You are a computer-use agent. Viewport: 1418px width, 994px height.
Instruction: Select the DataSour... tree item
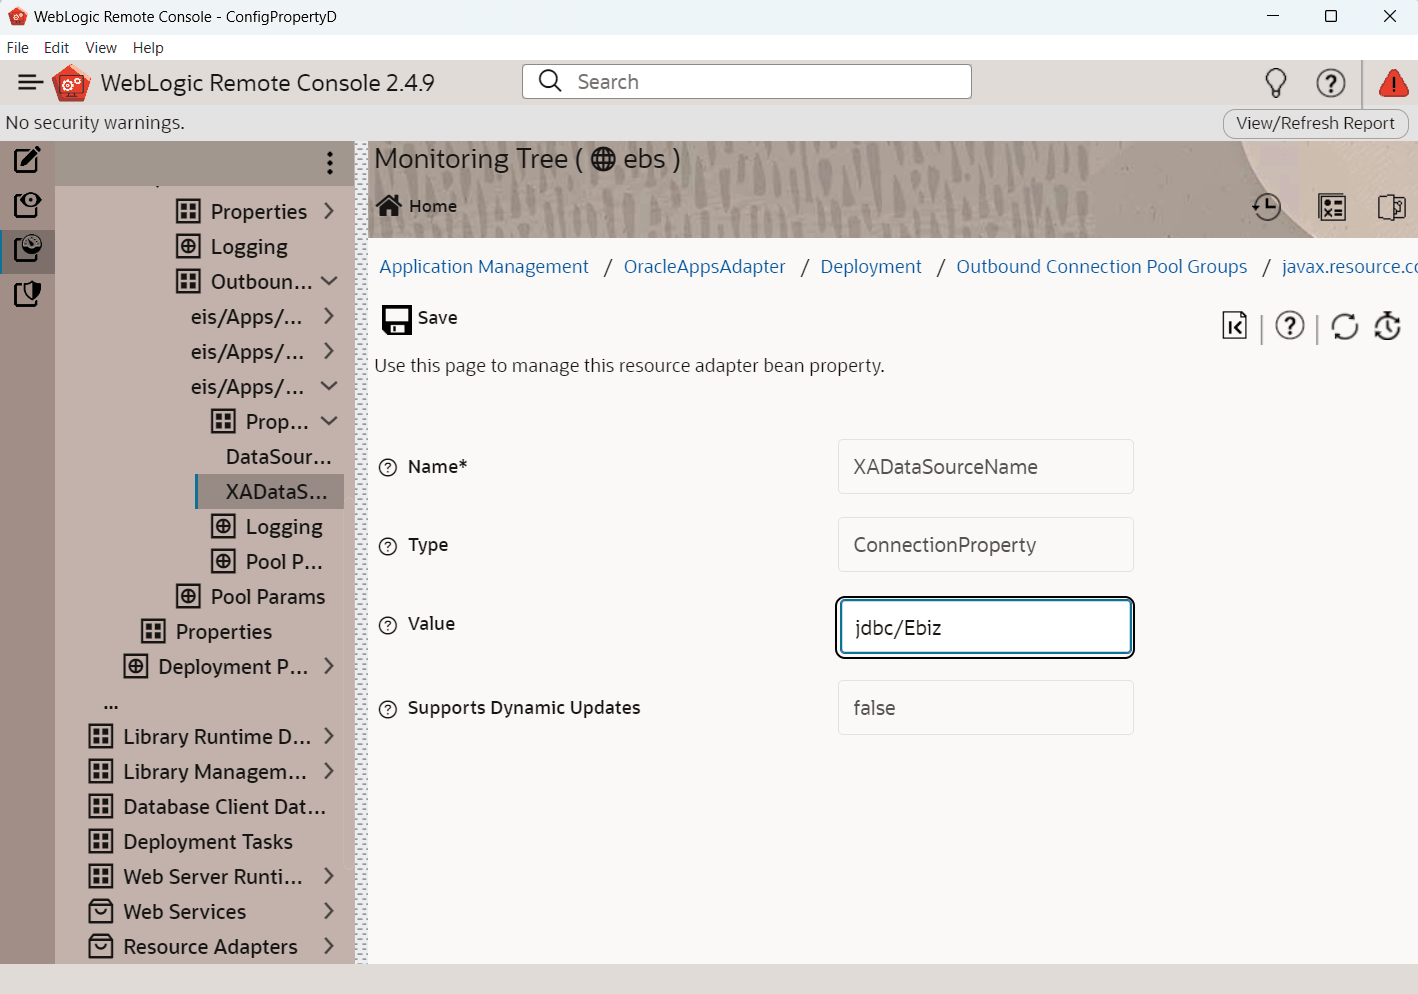click(x=278, y=457)
